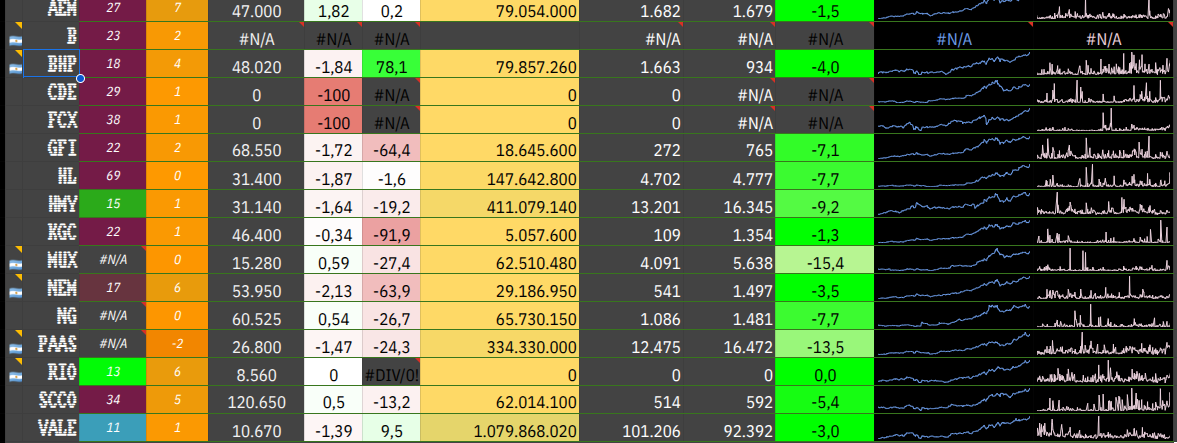Click the Argentina flag icon beside NEM

click(15, 293)
